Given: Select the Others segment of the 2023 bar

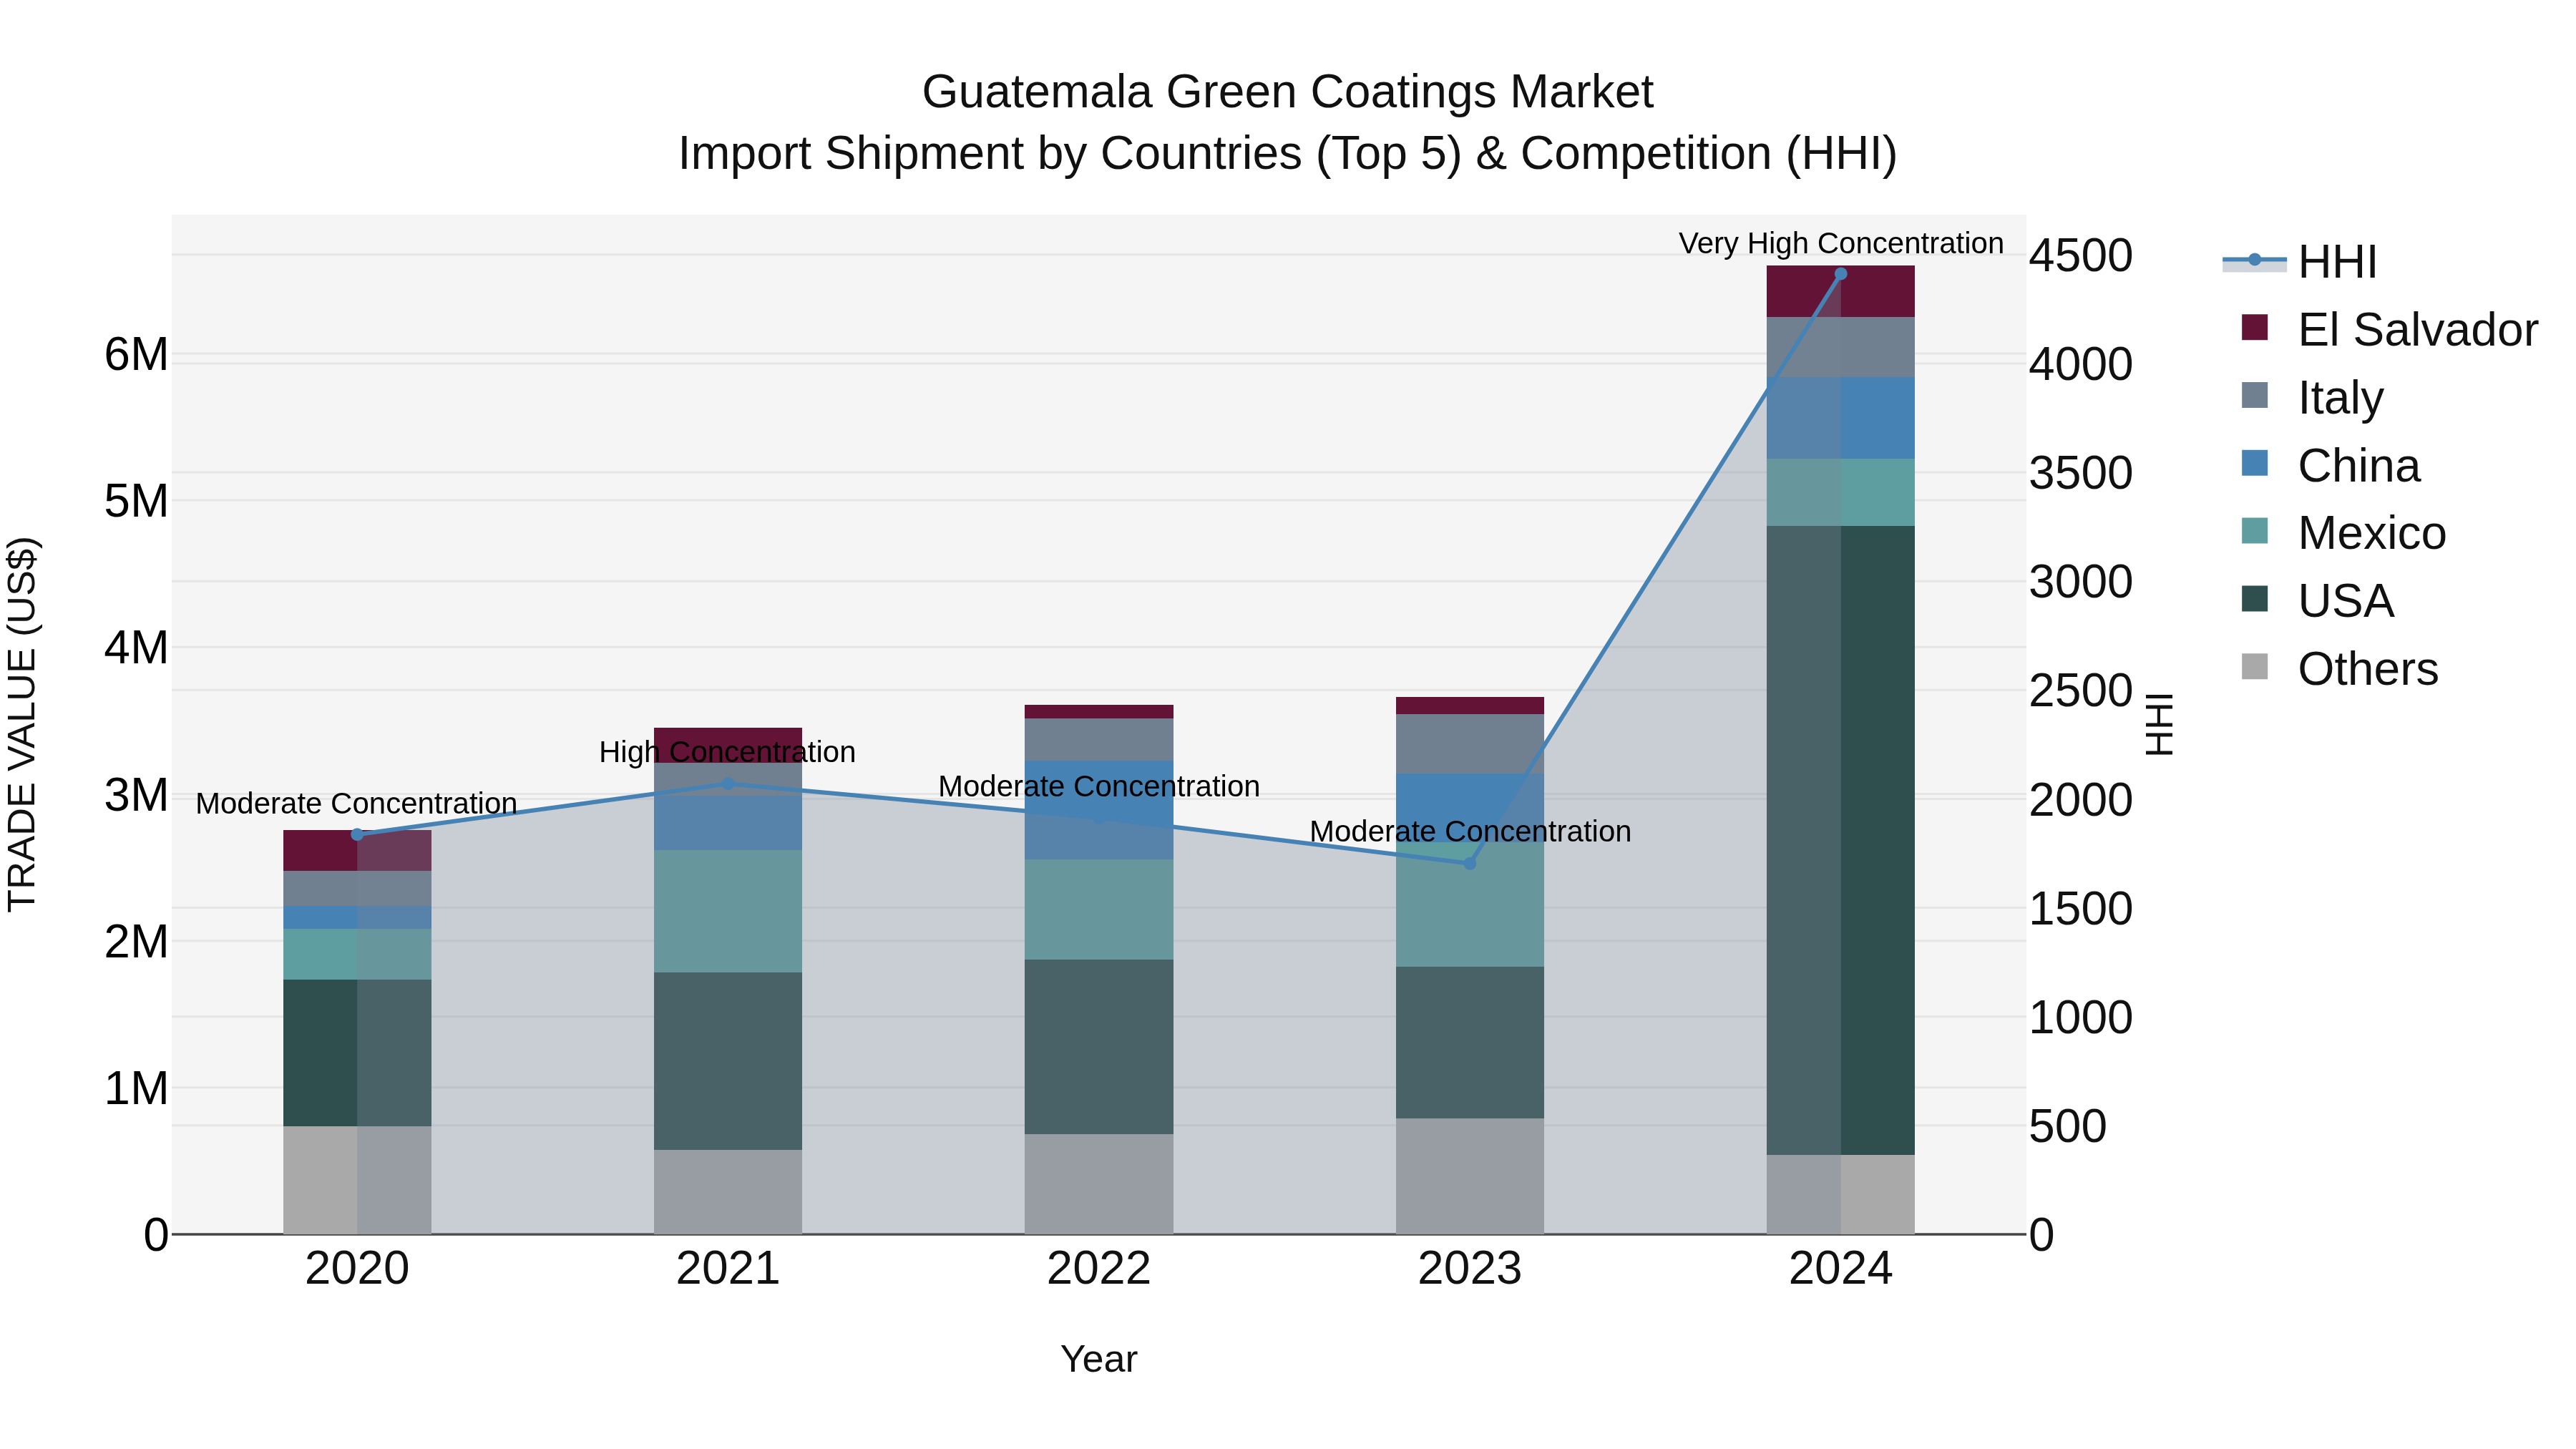Looking at the screenshot, I should (x=1470, y=1176).
